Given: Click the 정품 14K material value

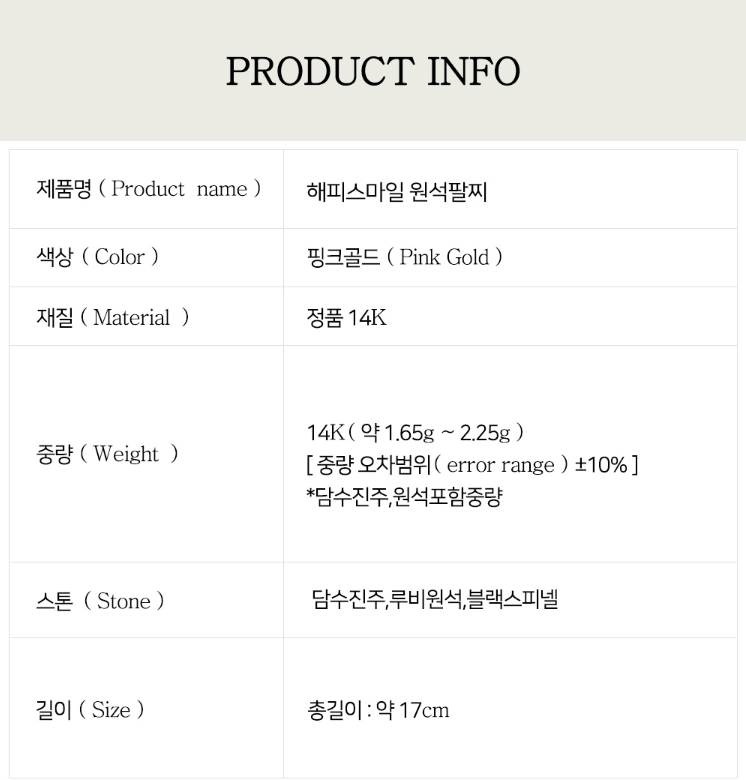Looking at the screenshot, I should tap(346, 318).
